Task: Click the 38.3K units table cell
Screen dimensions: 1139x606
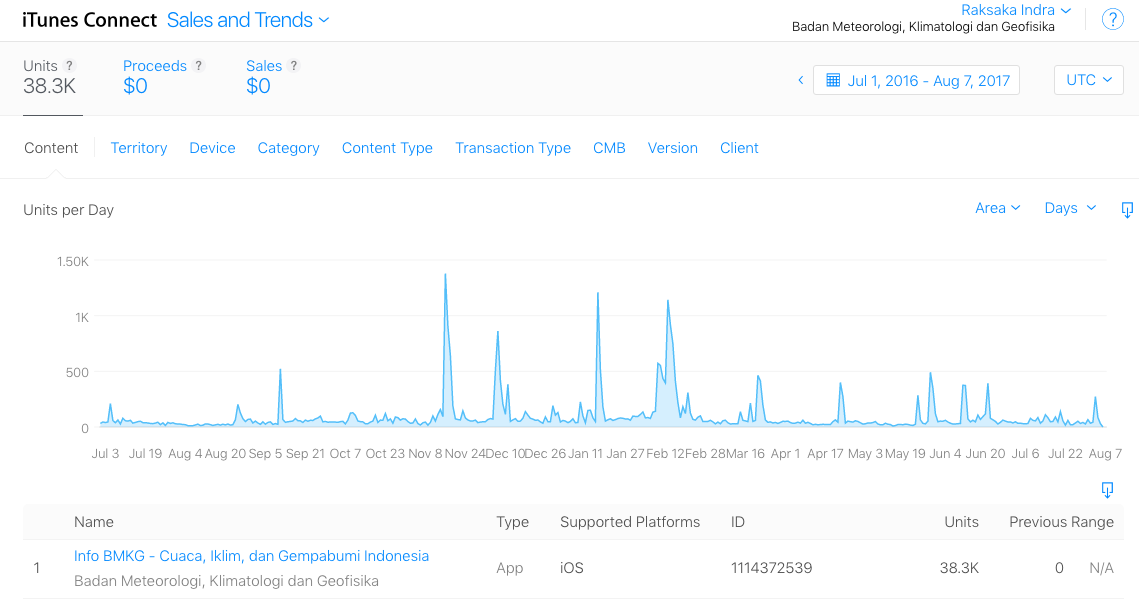Action: coord(959,567)
